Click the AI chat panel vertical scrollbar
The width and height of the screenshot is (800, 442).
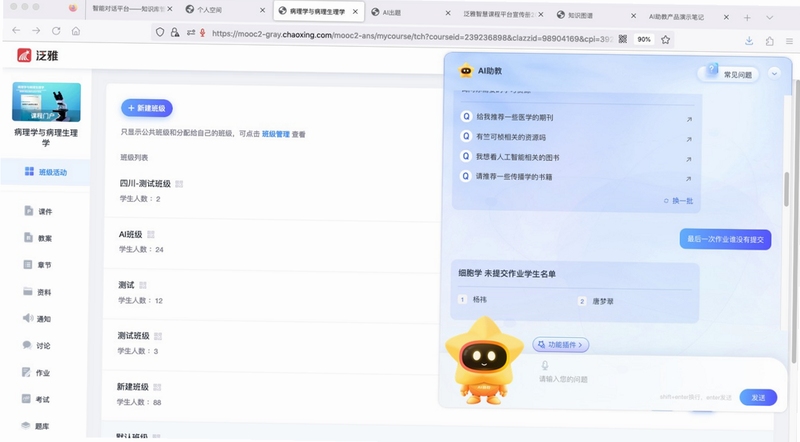pyautogui.click(x=786, y=189)
